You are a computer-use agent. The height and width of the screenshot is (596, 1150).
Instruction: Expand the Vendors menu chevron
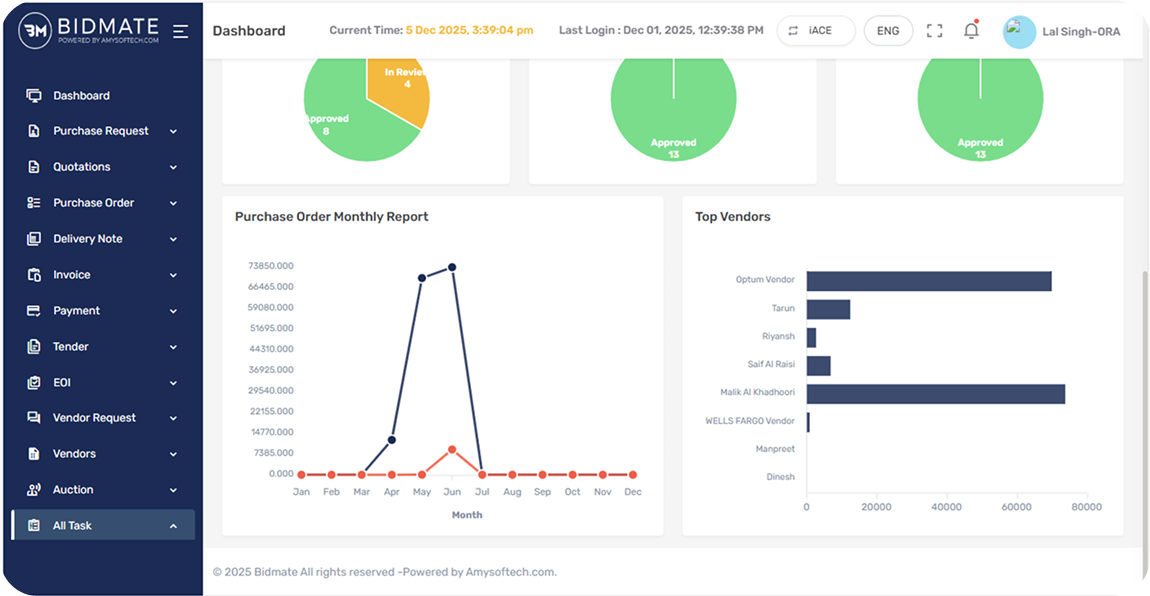click(173, 454)
